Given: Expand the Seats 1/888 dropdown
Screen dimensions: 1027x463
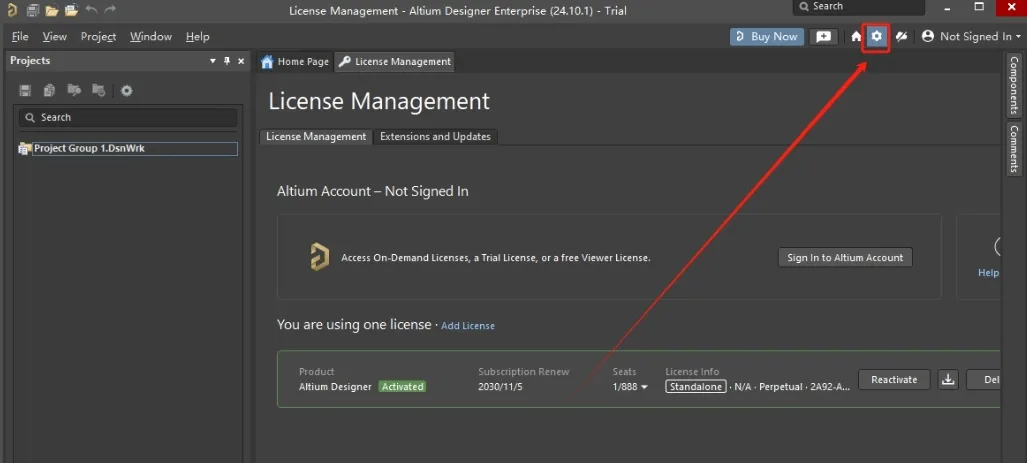Looking at the screenshot, I should 644,387.
